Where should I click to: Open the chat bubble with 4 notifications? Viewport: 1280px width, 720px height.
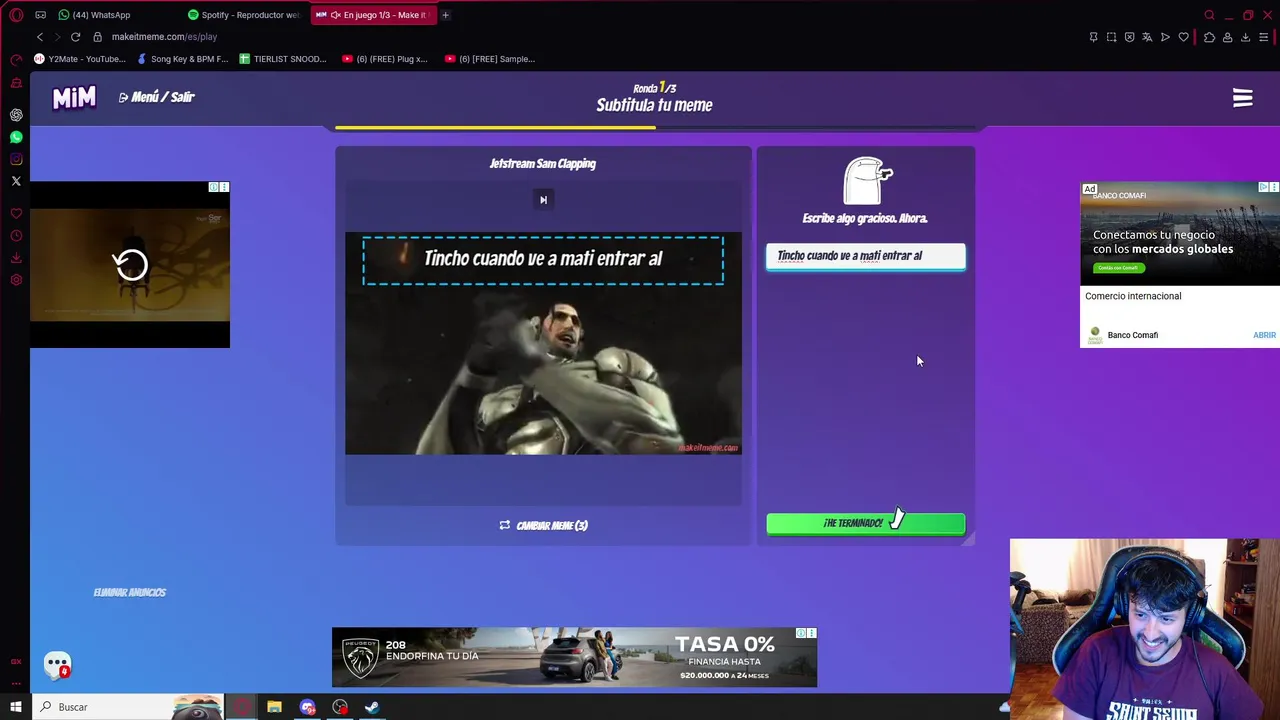point(57,664)
